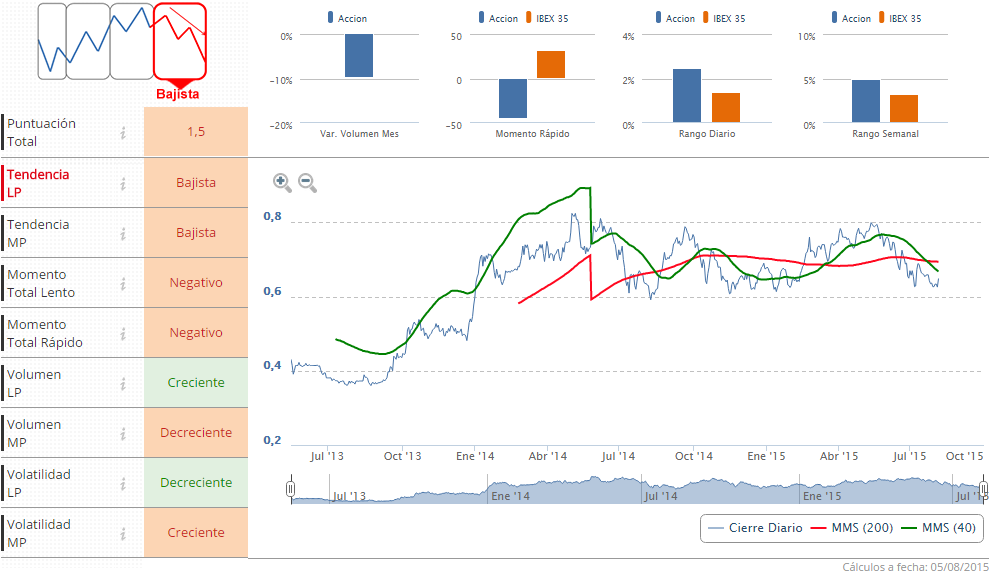Click the zoom in magnifier icon
This screenshot has height=586, width=1001.
(282, 182)
